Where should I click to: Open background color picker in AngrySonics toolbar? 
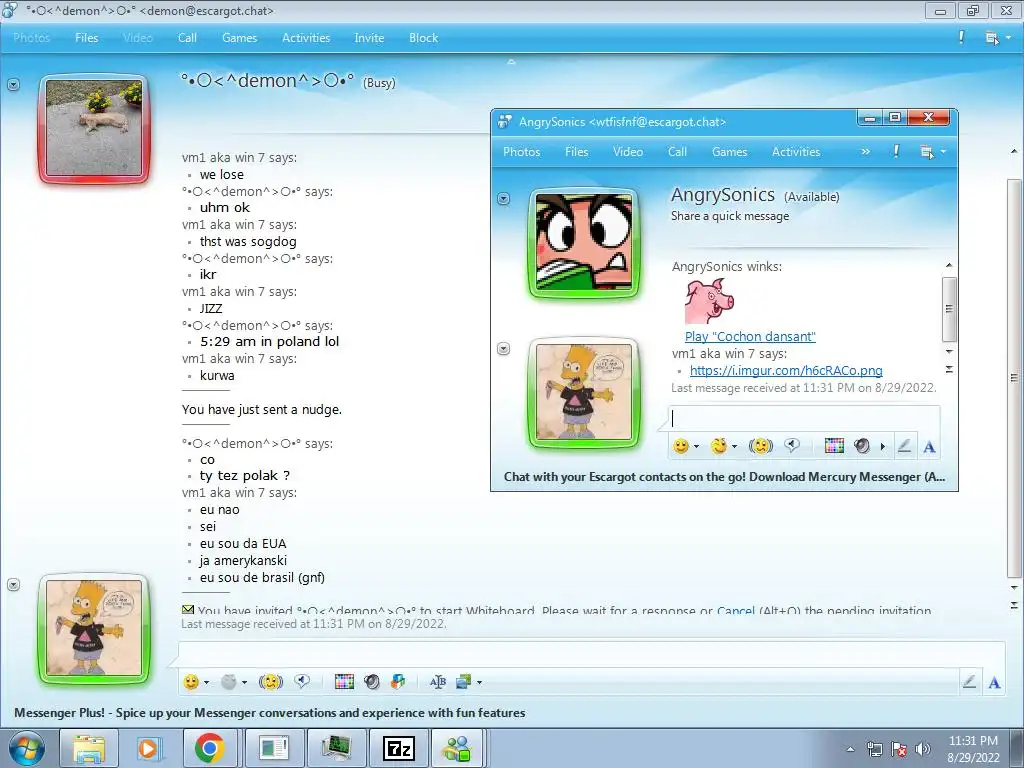(834, 446)
